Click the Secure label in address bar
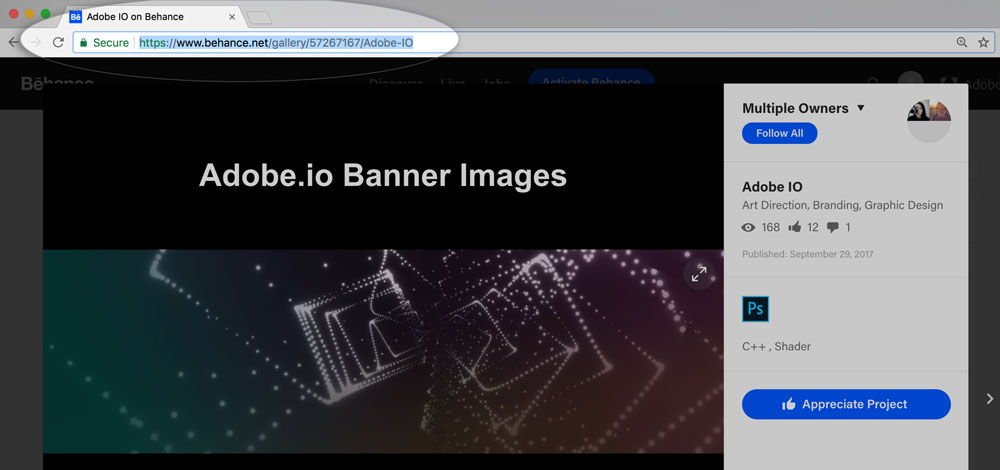 point(111,43)
